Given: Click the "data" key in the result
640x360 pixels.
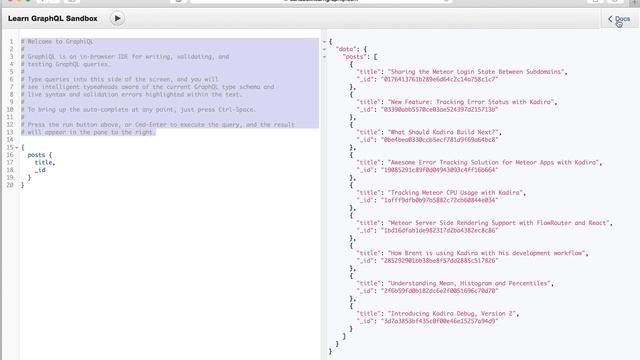Looking at the screenshot, I should click(x=345, y=49).
